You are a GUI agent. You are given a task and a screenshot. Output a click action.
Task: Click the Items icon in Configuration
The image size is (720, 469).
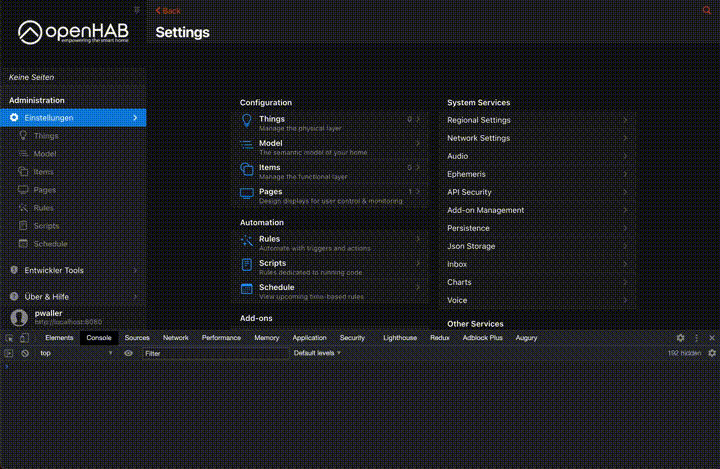point(247,169)
